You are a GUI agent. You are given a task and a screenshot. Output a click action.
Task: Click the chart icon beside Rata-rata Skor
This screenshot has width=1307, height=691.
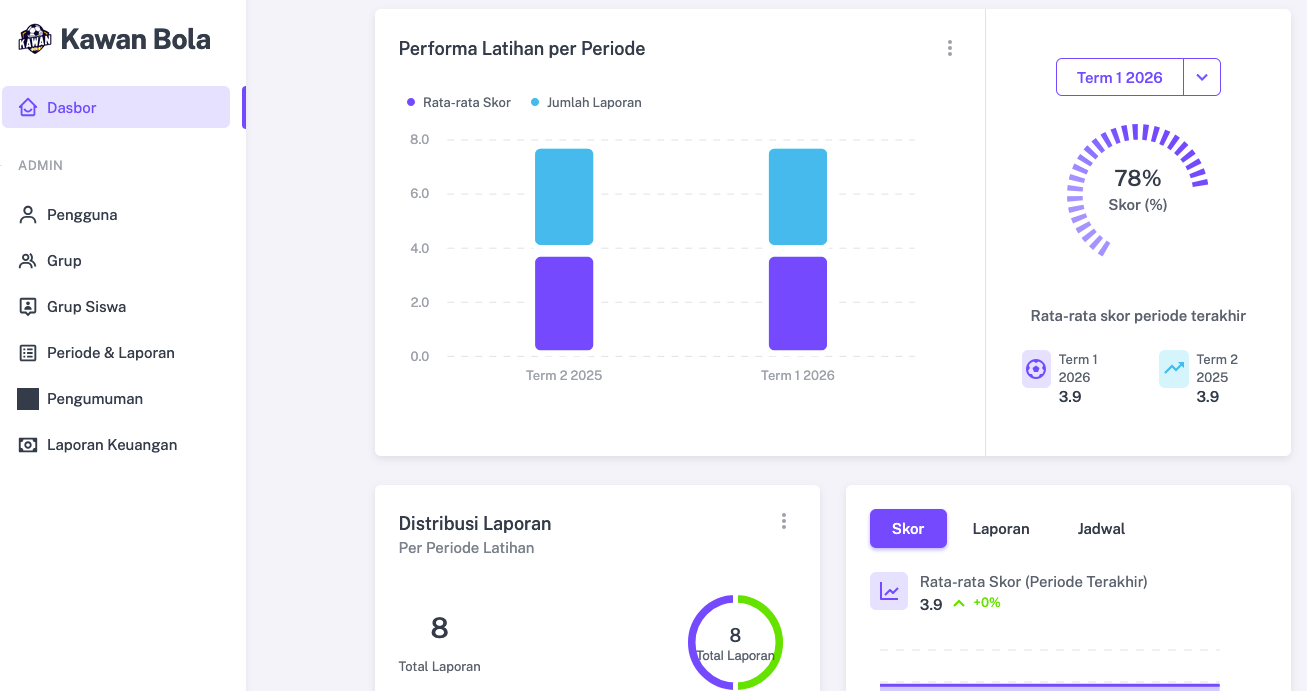[889, 591]
